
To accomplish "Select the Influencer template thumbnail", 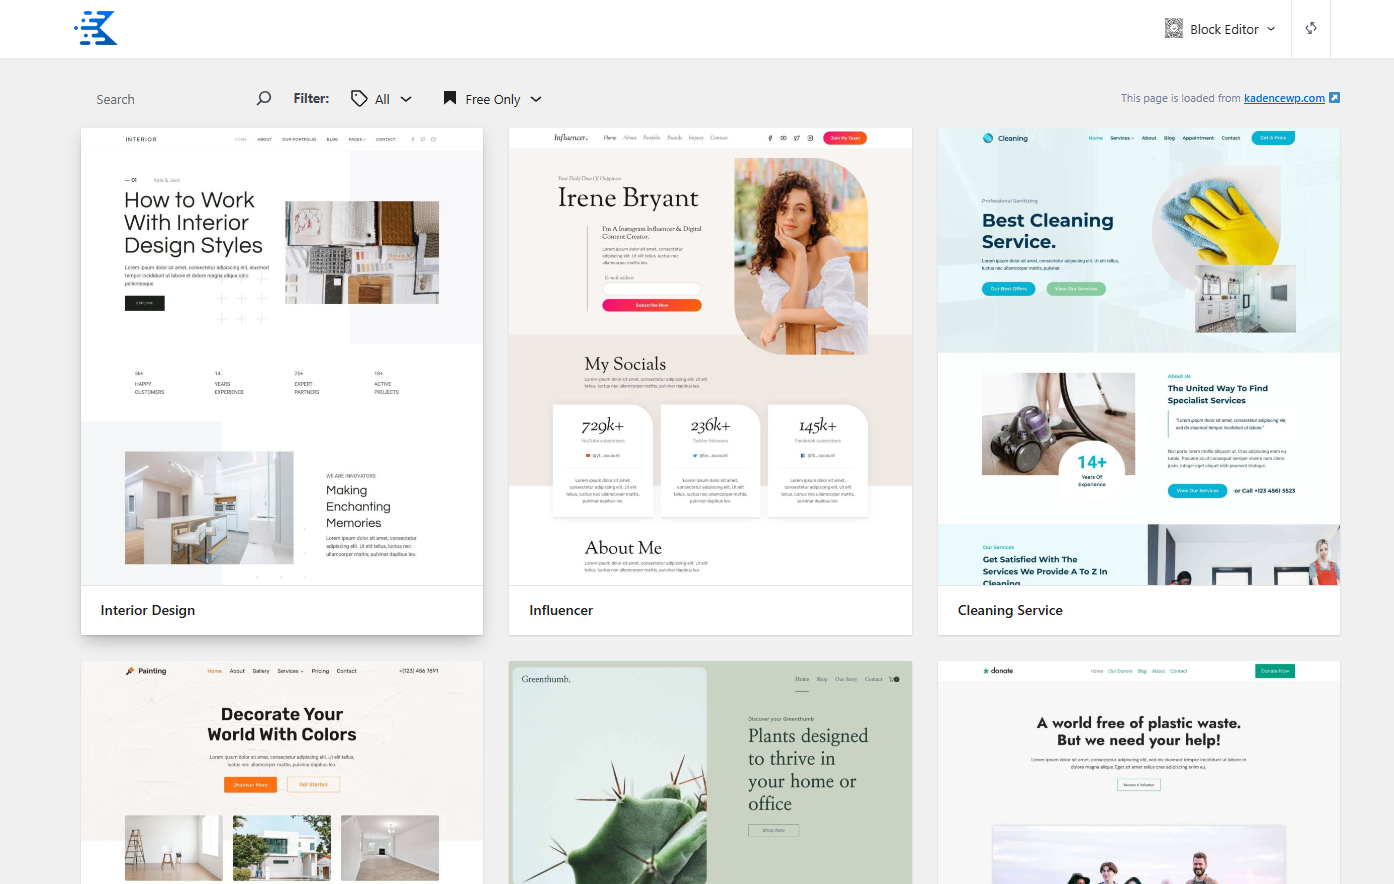I will click(710, 356).
